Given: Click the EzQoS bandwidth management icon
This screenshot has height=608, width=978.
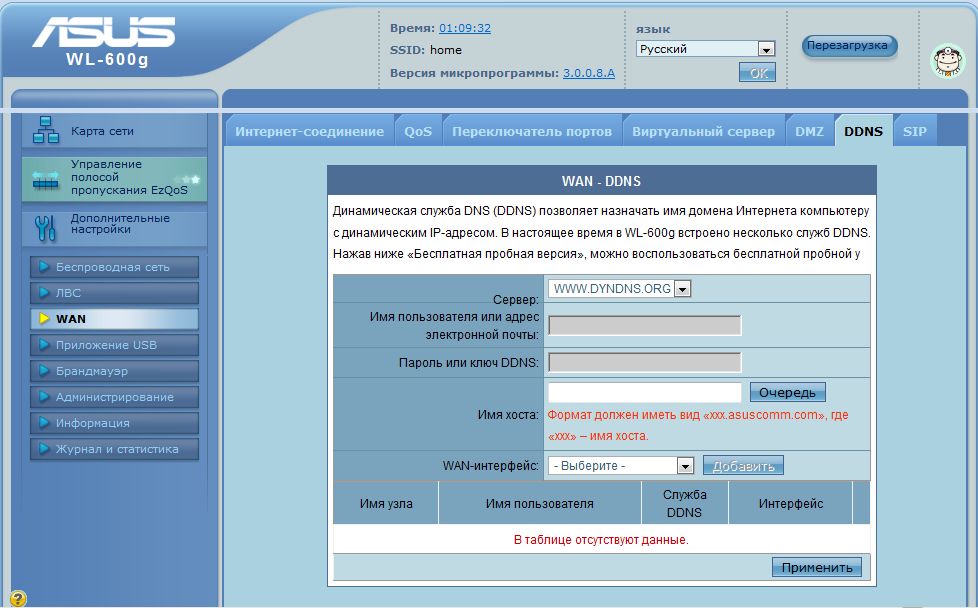Looking at the screenshot, I should [45, 180].
